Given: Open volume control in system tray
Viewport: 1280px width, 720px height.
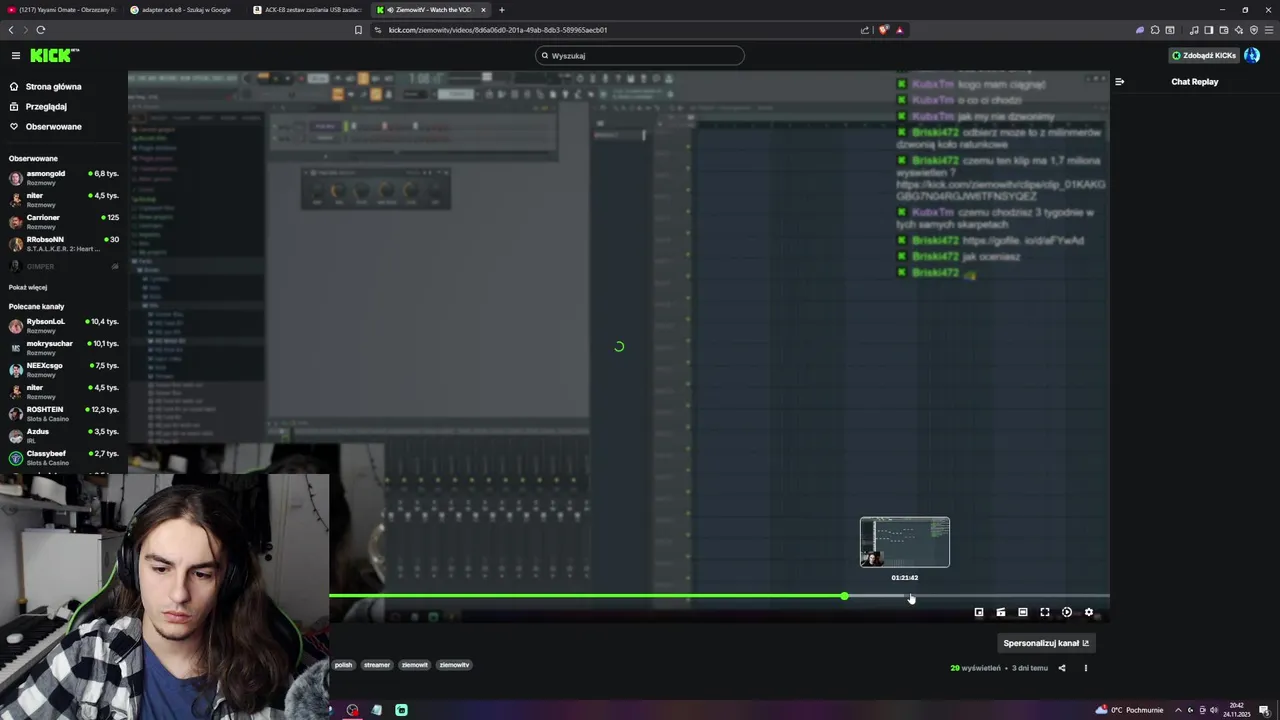Looking at the screenshot, I should pos(1214,710).
